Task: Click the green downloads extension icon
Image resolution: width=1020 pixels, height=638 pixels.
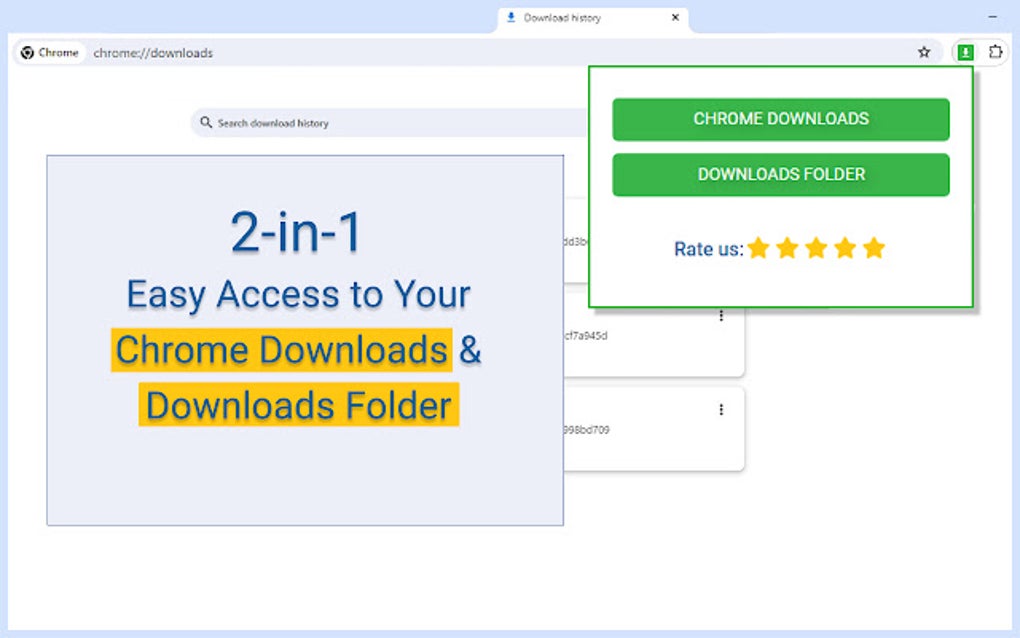Action: click(965, 52)
